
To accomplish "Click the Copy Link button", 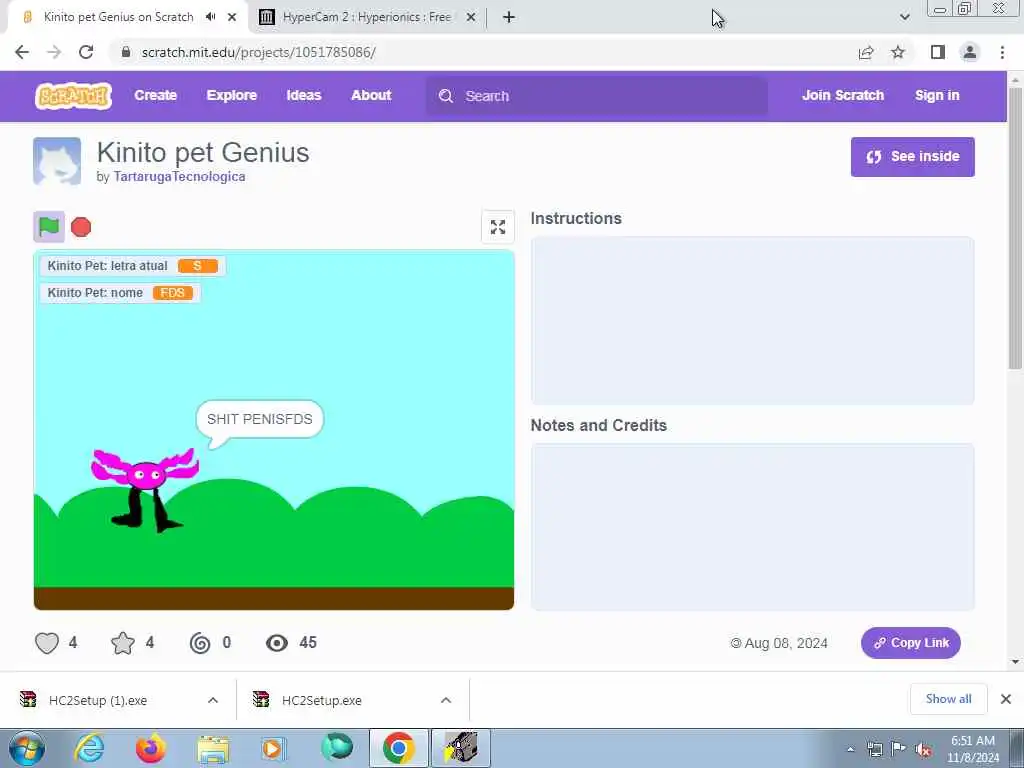I will click(x=910, y=643).
